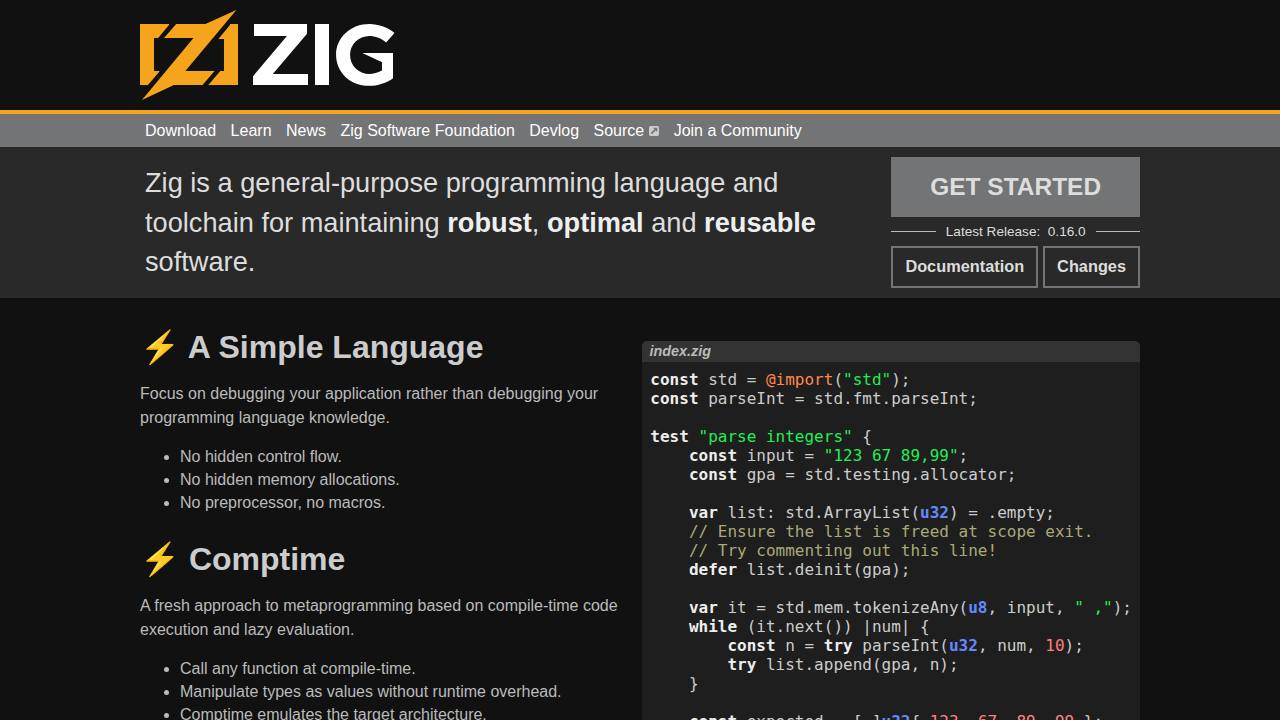
Task: Open the Documentation button
Action: [x=964, y=267]
